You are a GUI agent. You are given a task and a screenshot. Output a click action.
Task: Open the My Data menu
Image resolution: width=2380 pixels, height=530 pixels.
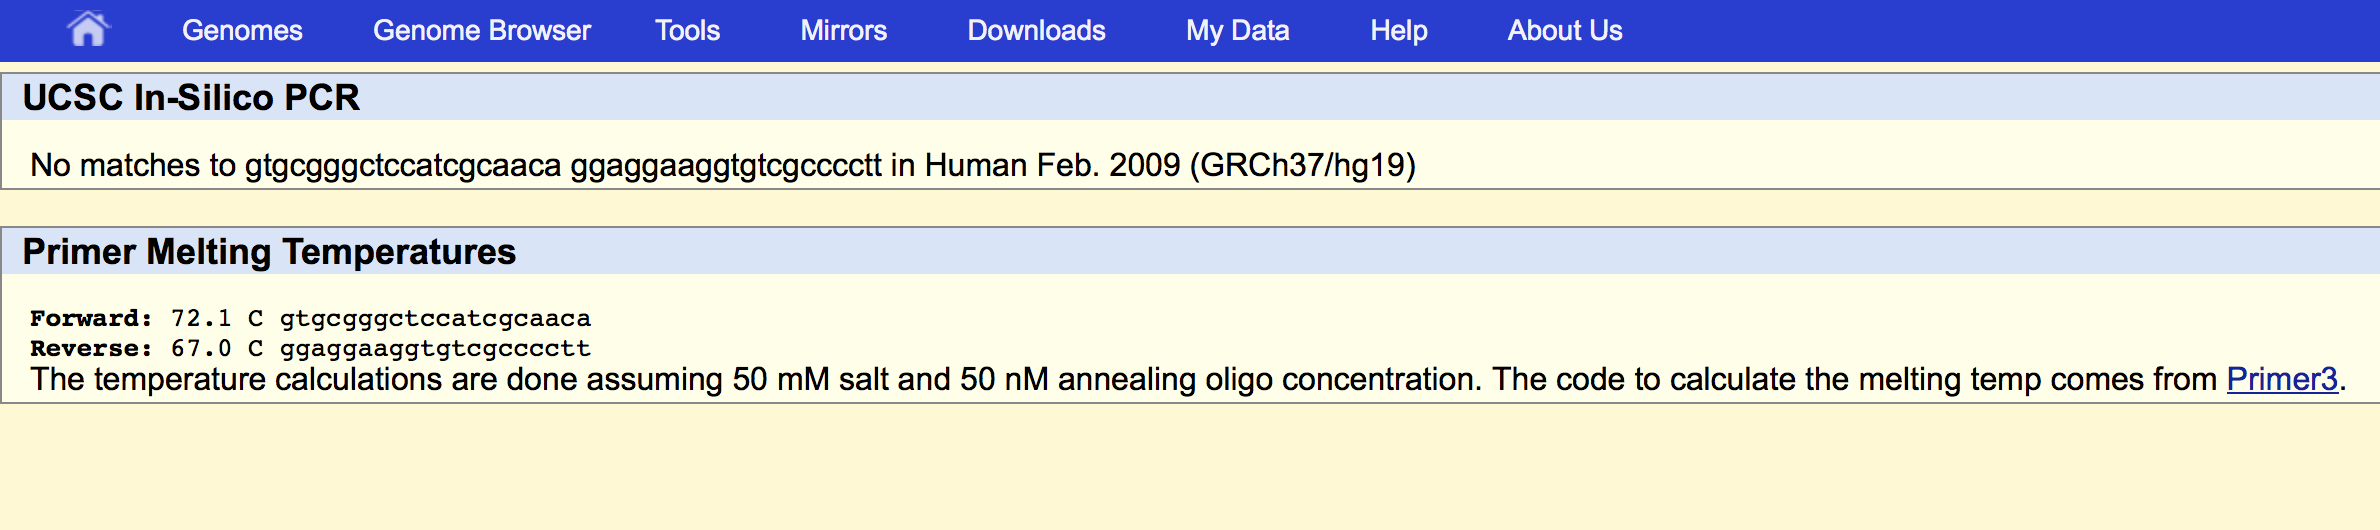pyautogui.click(x=1237, y=31)
